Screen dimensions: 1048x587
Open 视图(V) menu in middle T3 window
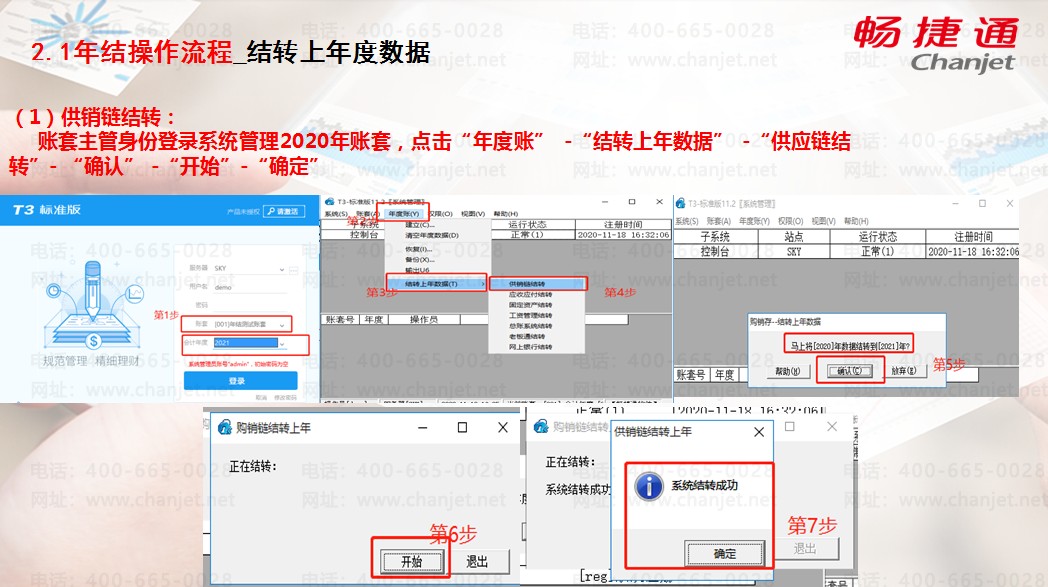pyautogui.click(x=473, y=214)
